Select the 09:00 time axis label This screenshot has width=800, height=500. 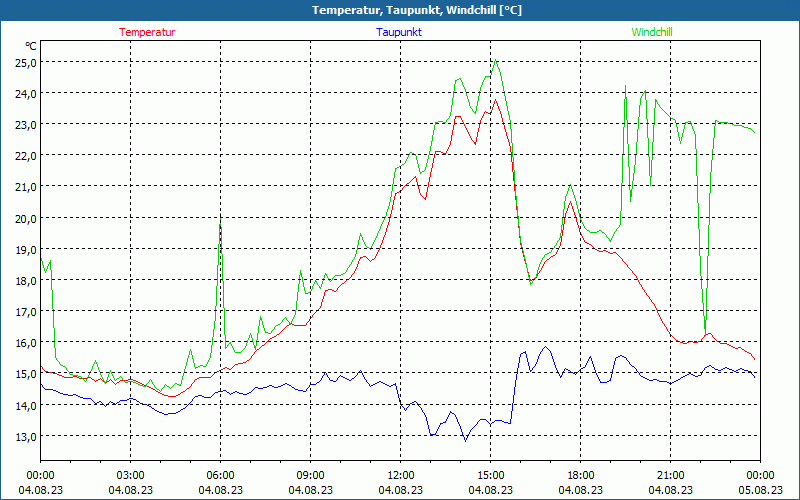[x=310, y=475]
